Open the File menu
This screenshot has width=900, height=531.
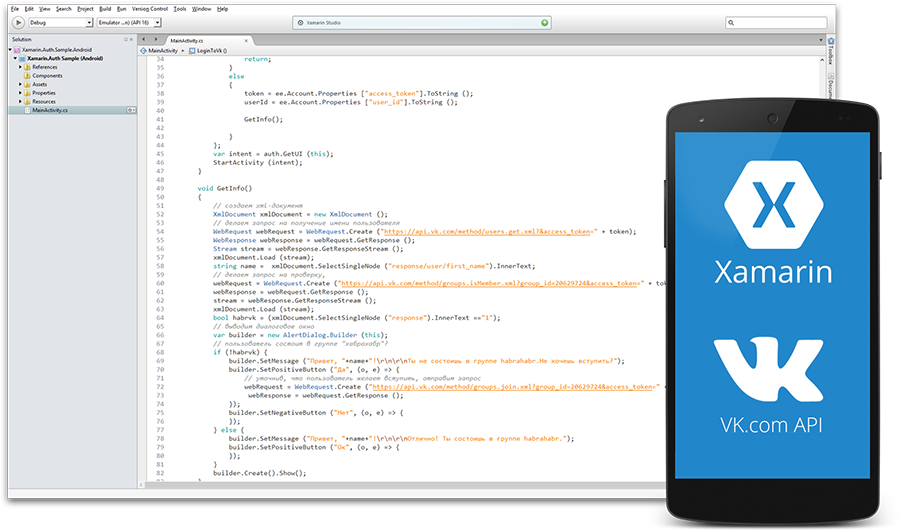tap(14, 9)
